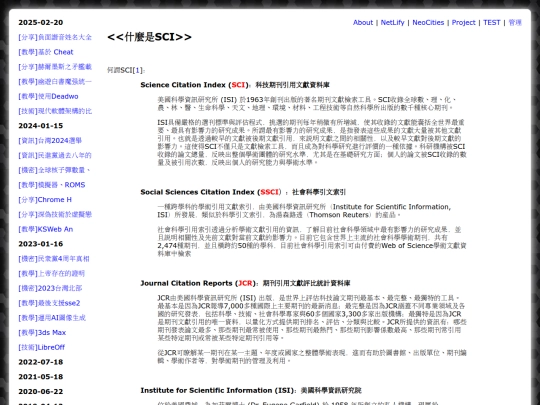Open the Project page link
This screenshot has height=405, width=540.
[x=464, y=22]
